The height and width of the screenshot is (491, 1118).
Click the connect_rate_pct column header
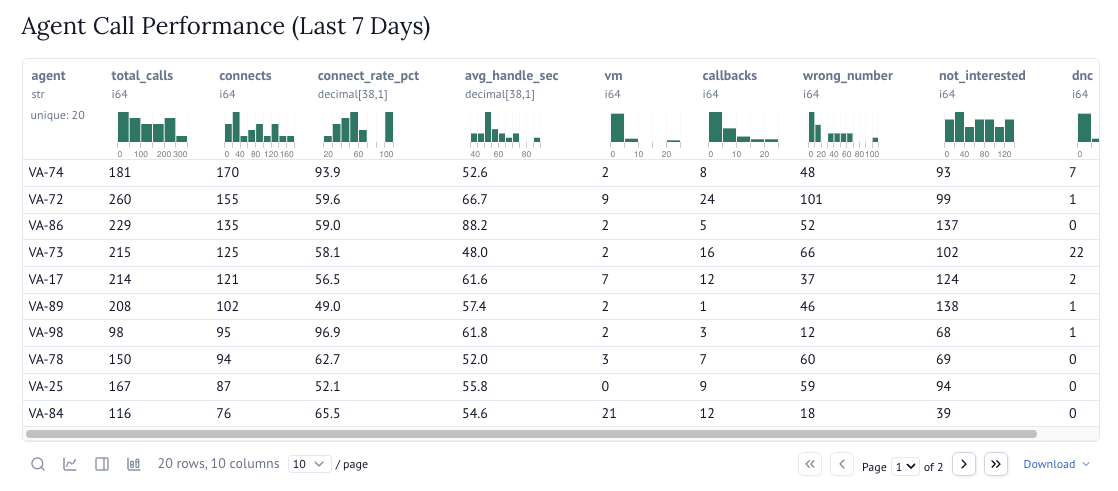tap(369, 75)
